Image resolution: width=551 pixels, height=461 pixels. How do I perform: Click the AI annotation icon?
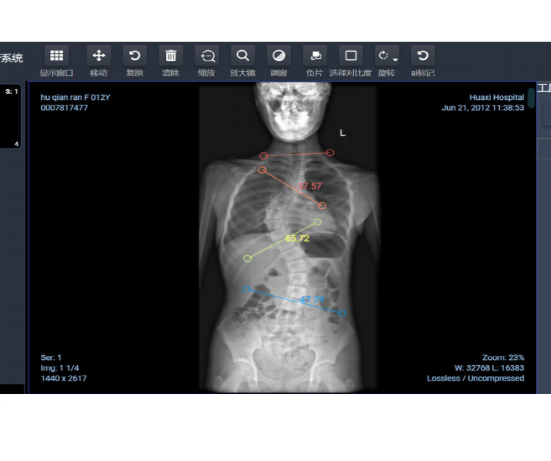tap(423, 56)
